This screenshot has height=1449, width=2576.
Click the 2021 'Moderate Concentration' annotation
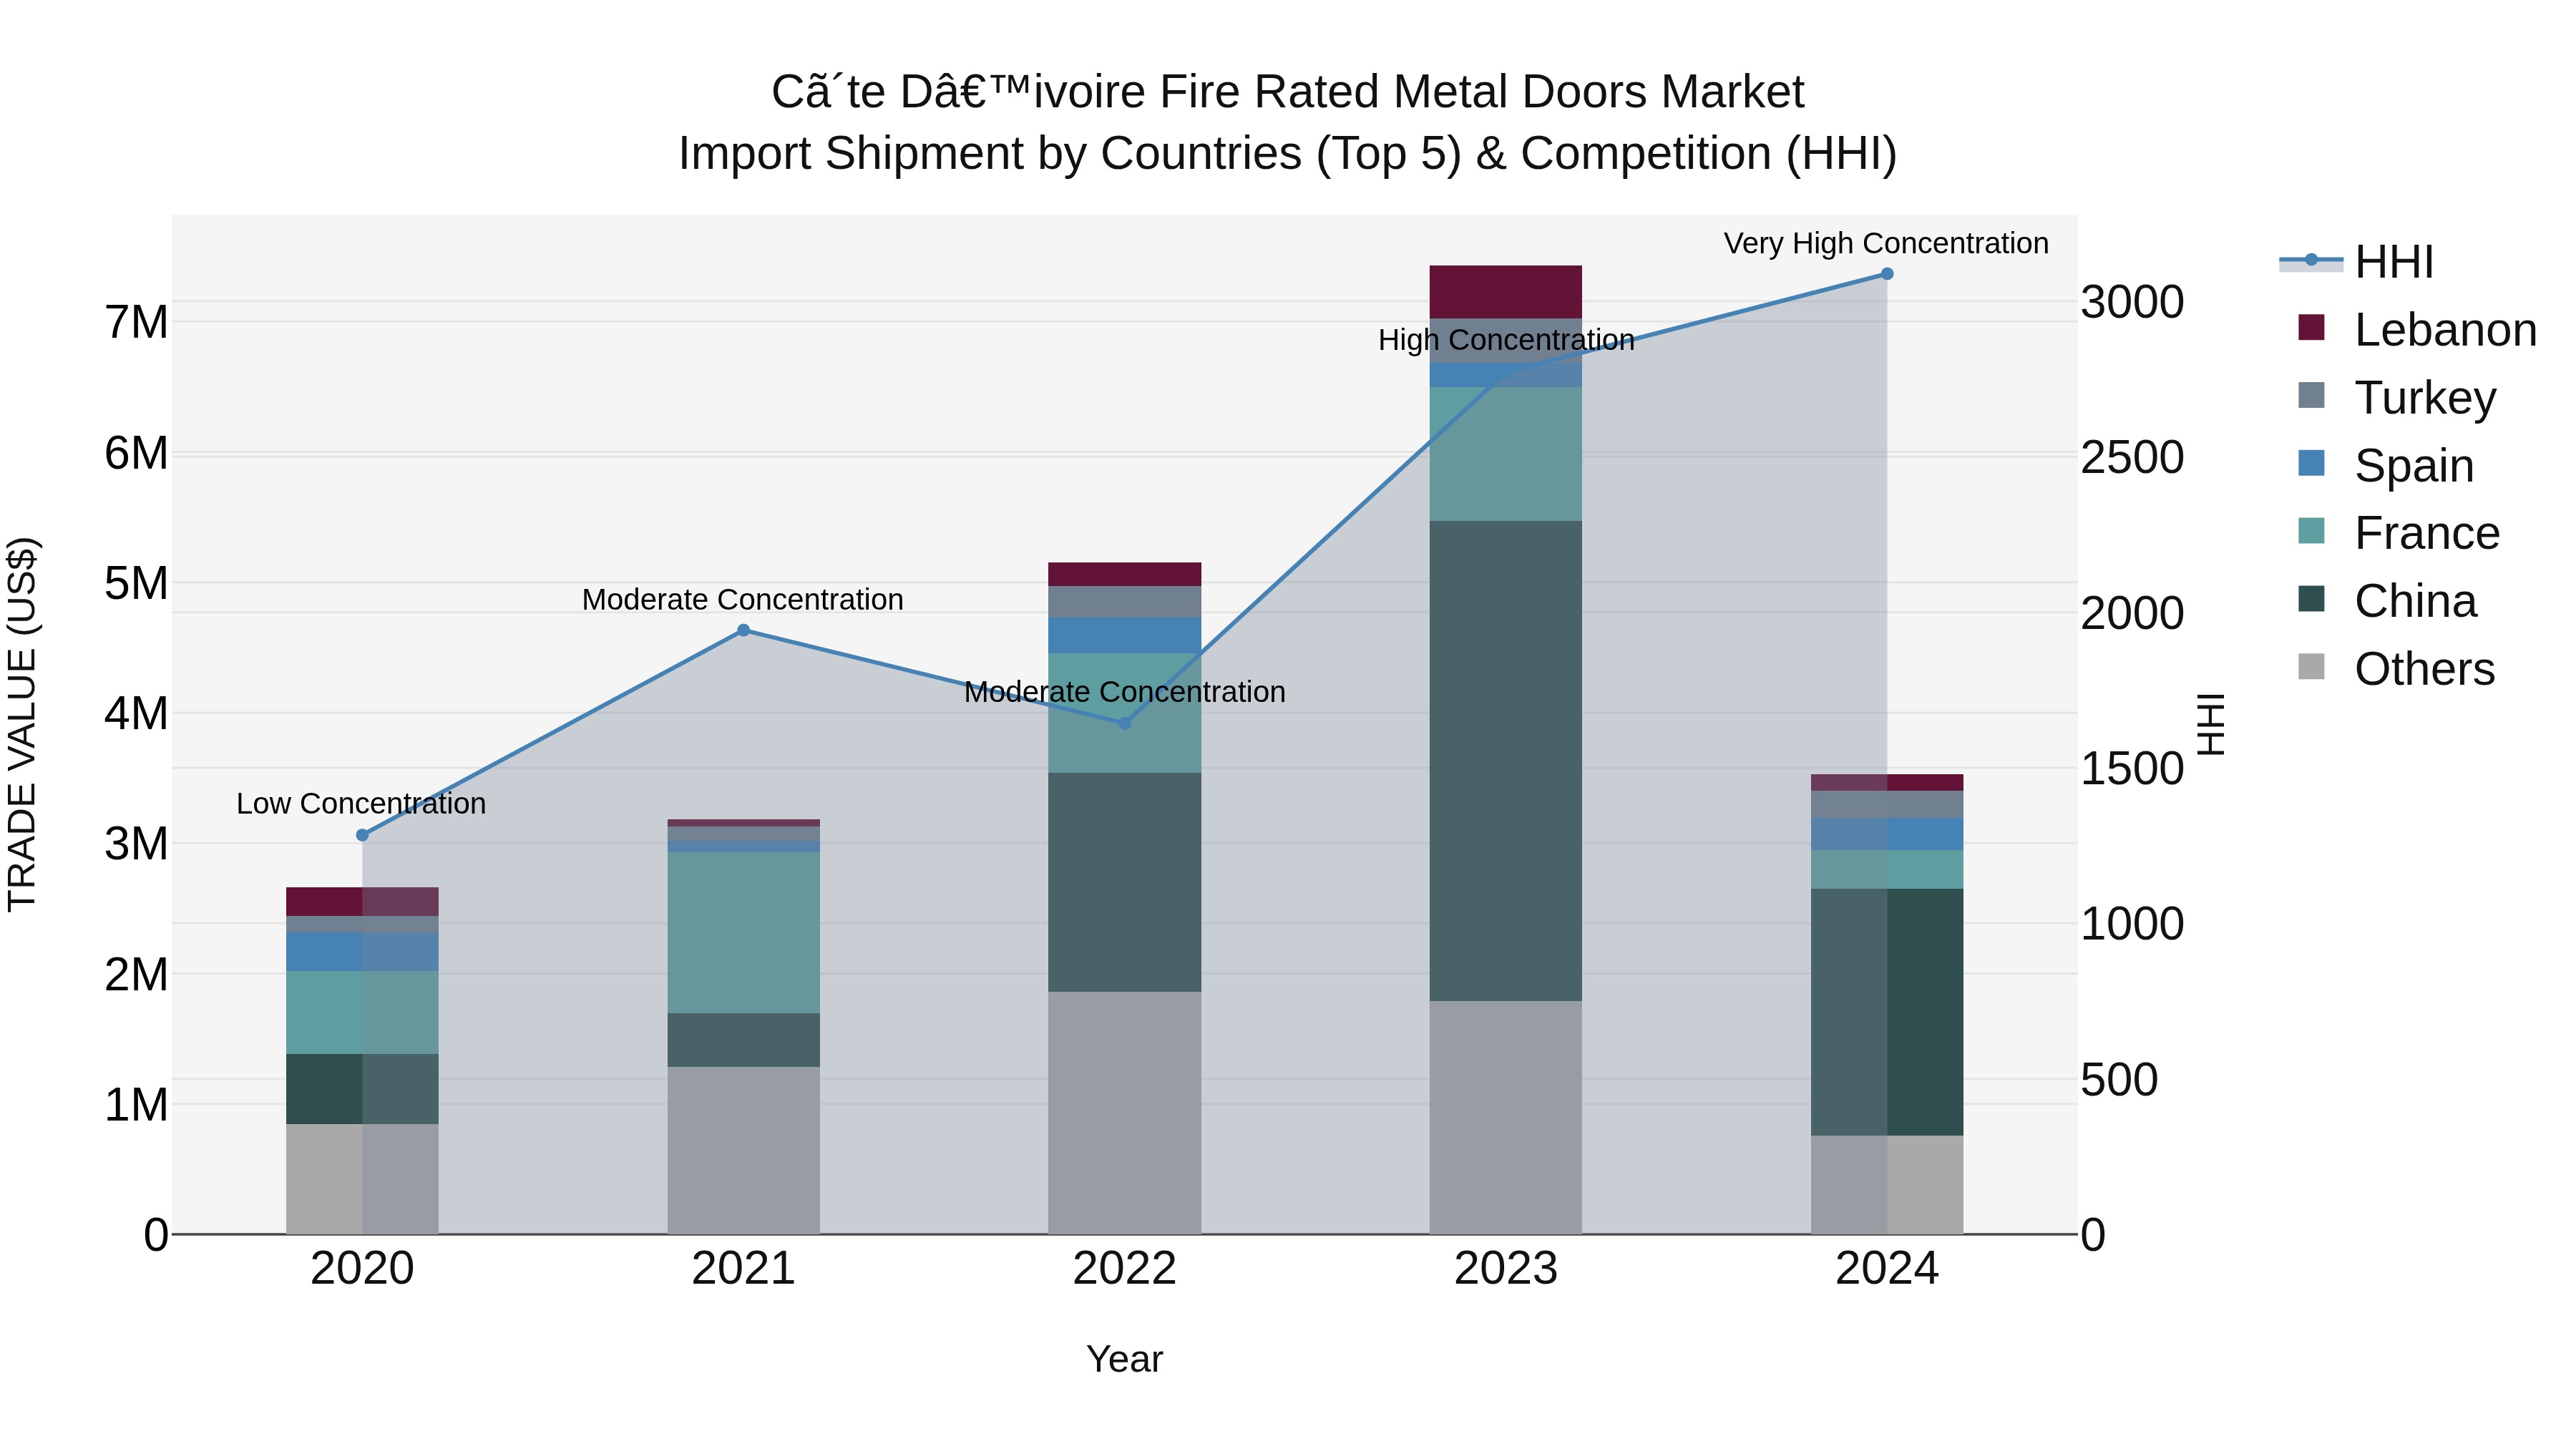tap(743, 599)
